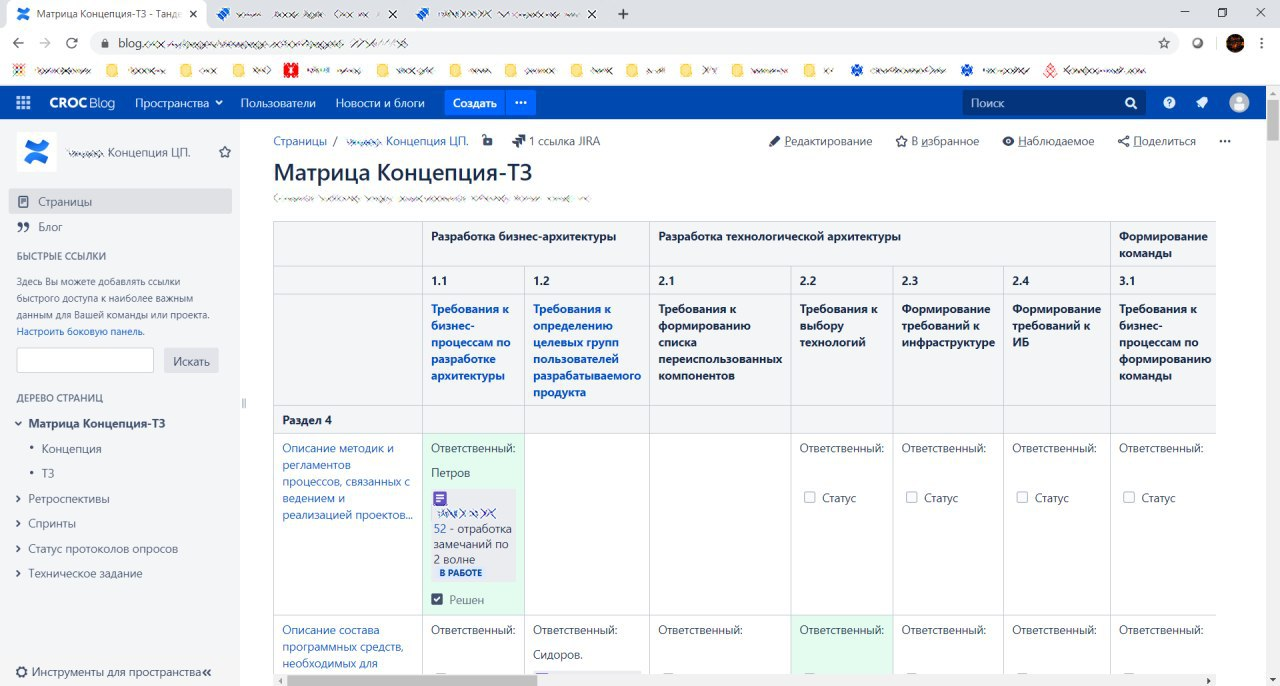Click the search magnifier icon
Viewport: 1280px width, 686px height.
pos(1131,103)
